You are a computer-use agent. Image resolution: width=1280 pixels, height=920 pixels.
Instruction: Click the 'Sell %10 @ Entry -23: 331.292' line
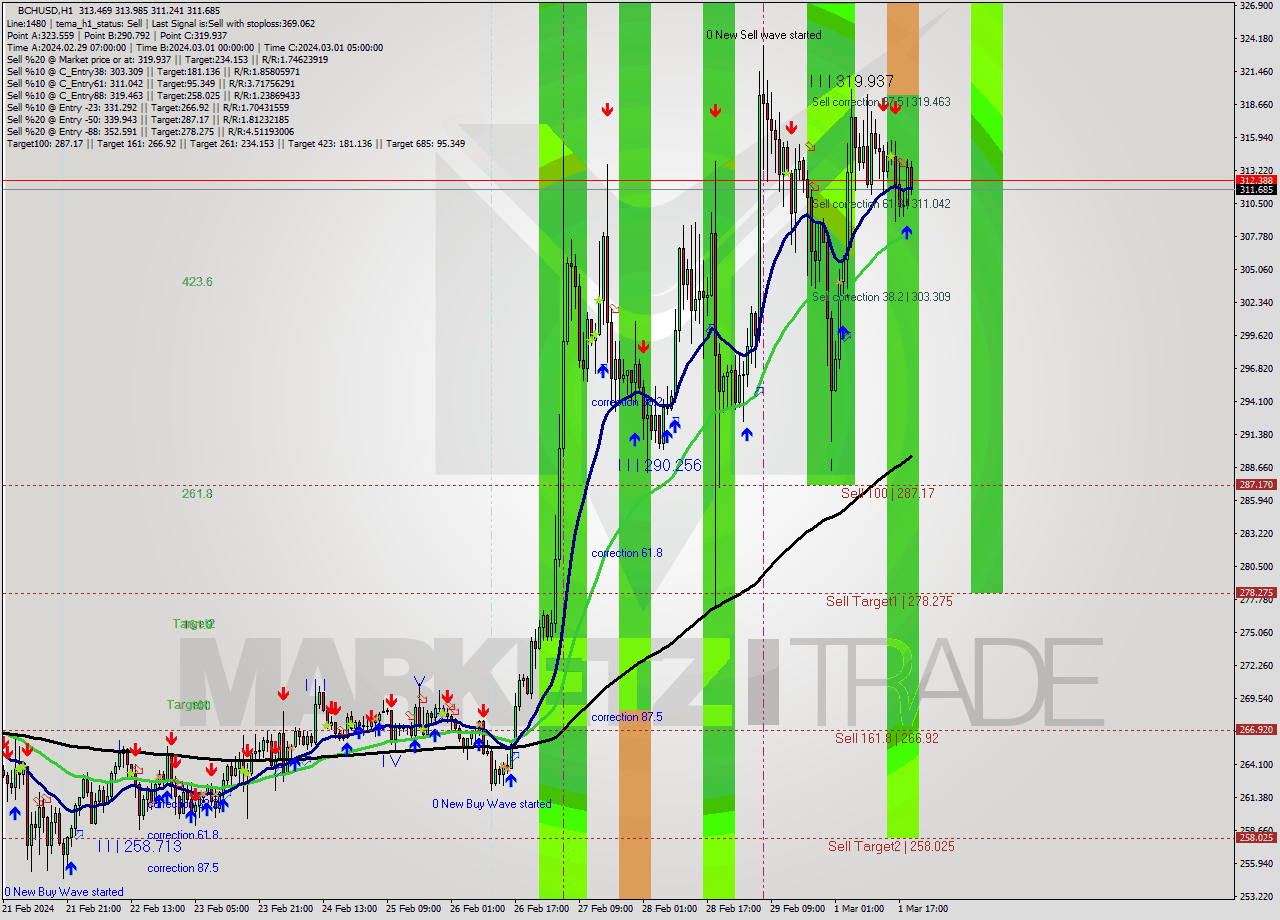click(148, 107)
